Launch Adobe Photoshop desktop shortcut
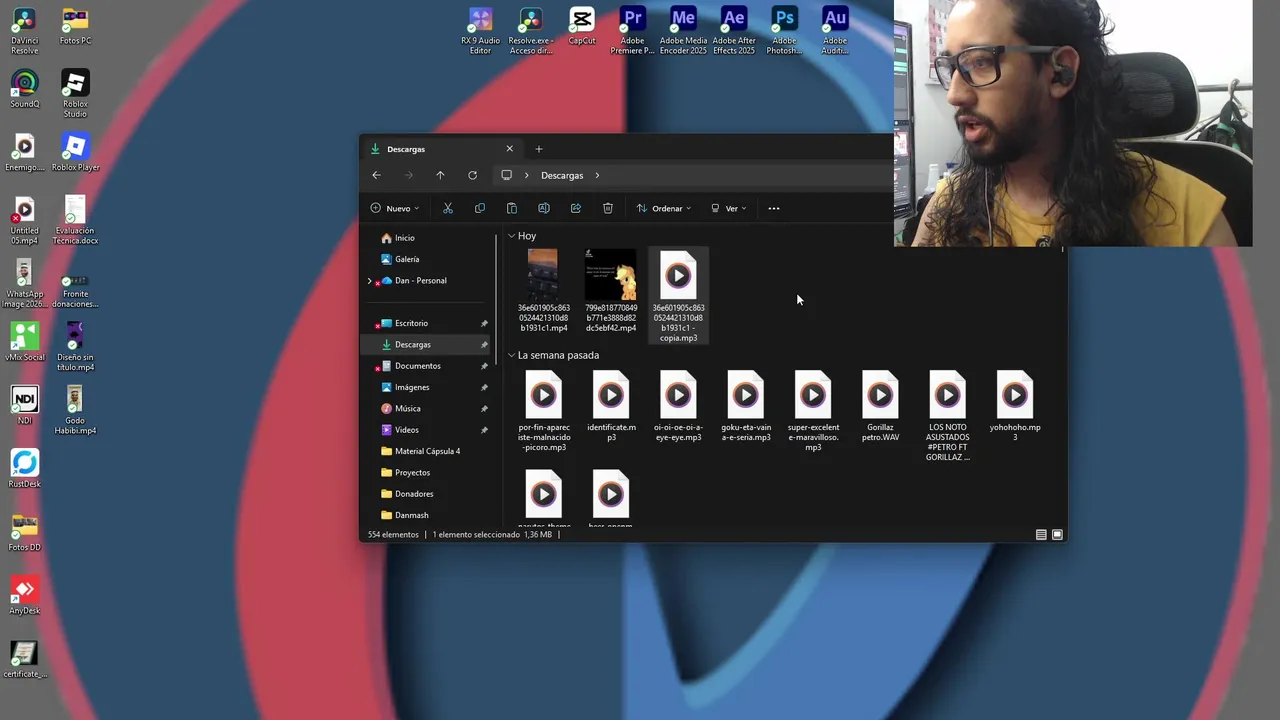 point(784,31)
